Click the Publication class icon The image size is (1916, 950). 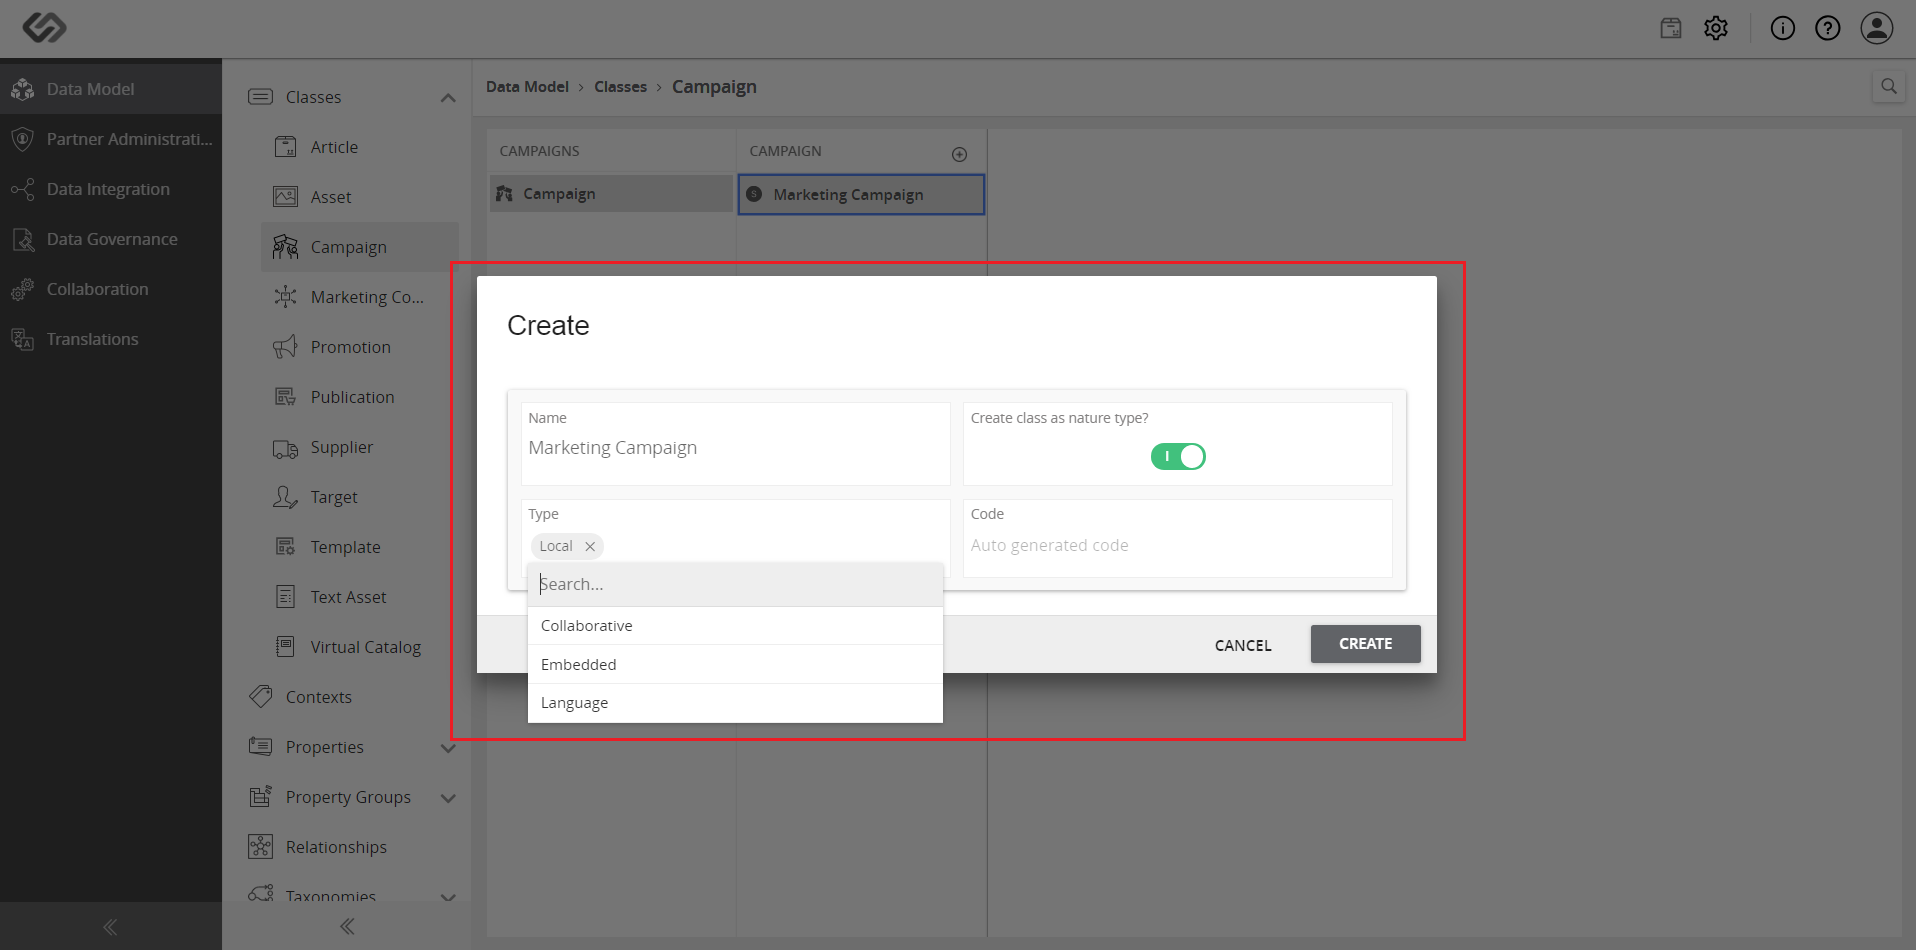(x=285, y=397)
